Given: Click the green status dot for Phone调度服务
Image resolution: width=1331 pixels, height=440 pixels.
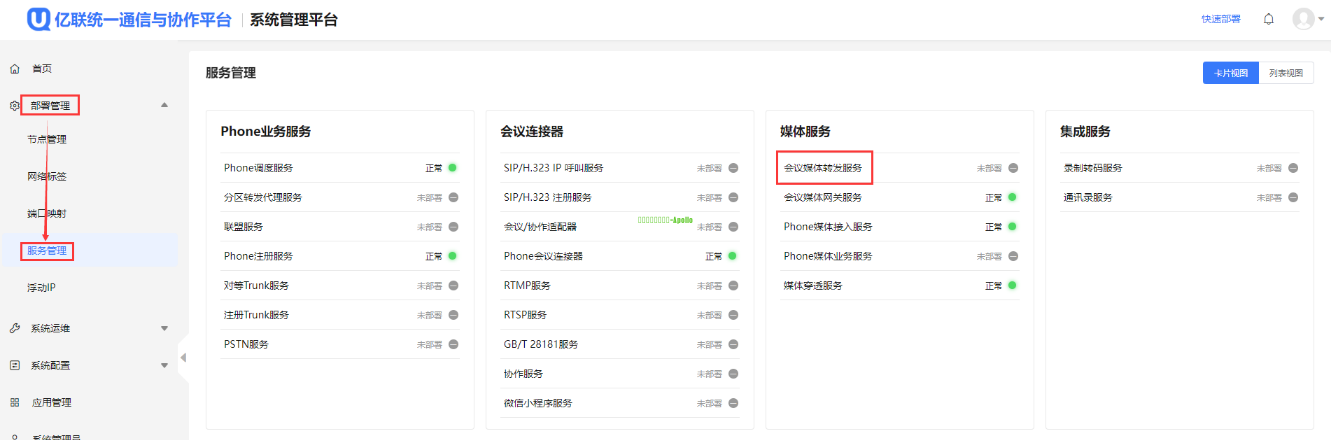Looking at the screenshot, I should click(x=452, y=168).
